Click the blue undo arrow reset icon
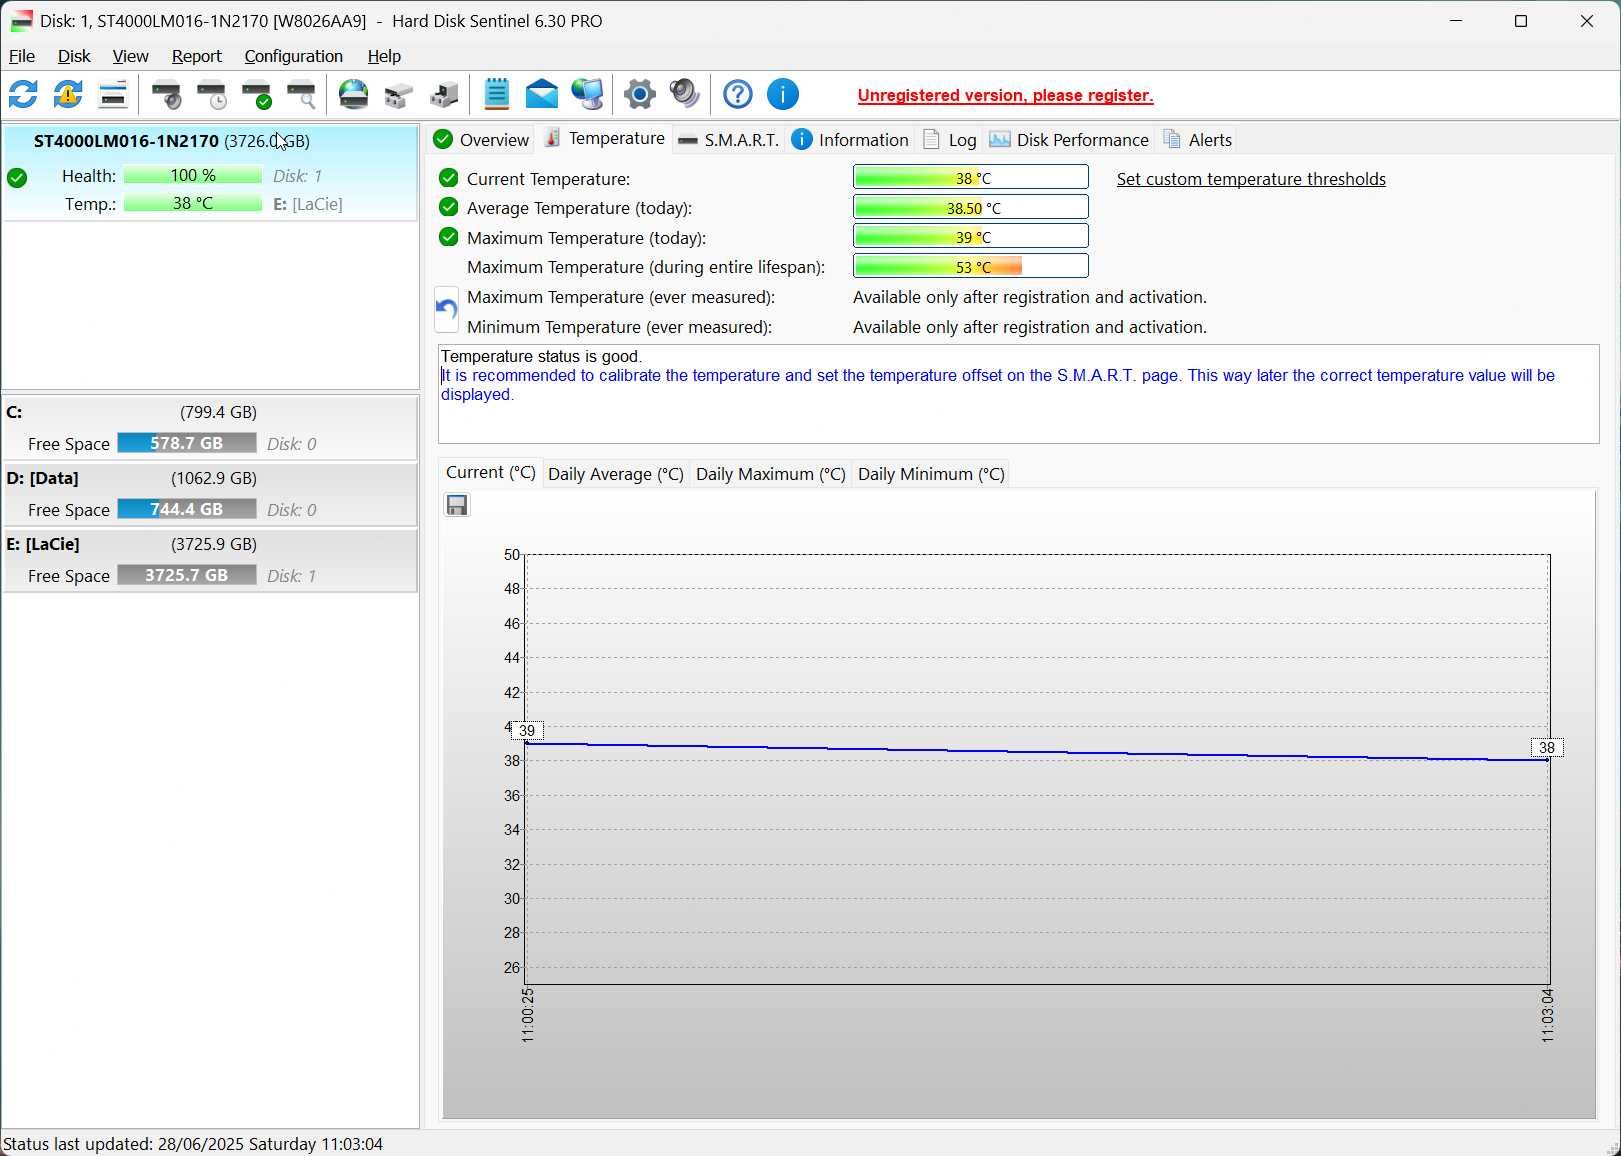1621x1156 pixels. pos(446,310)
